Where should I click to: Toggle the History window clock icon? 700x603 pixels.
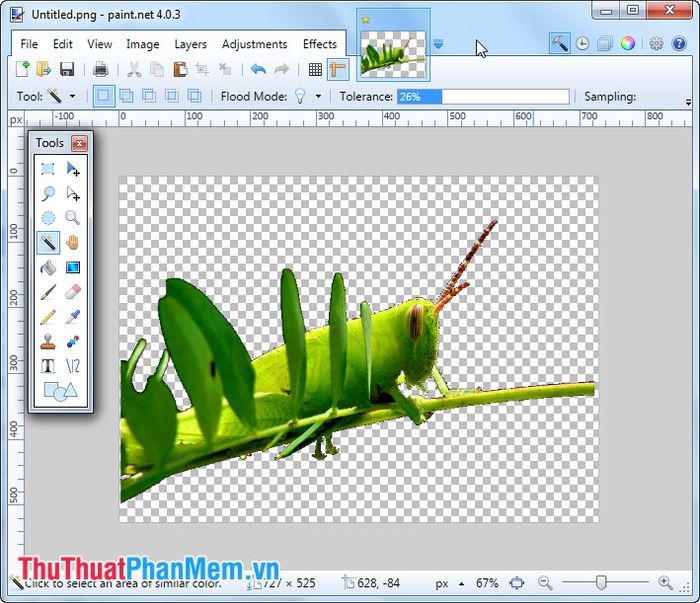coord(583,44)
